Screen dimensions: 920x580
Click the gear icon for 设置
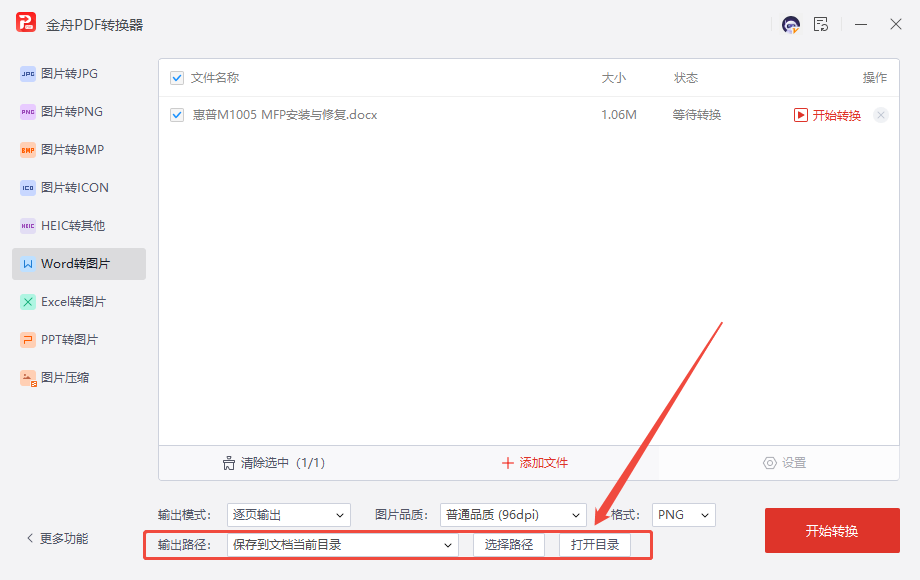tap(770, 463)
